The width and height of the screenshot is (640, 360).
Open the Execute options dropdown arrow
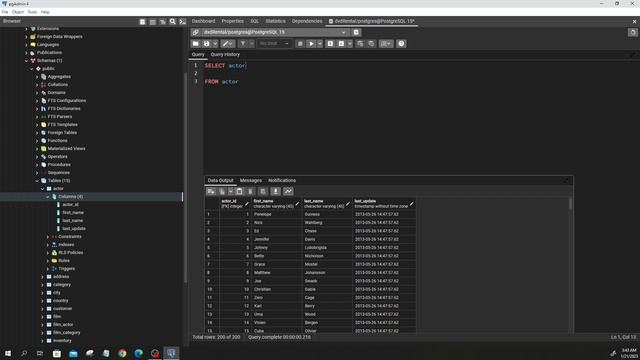(320, 44)
